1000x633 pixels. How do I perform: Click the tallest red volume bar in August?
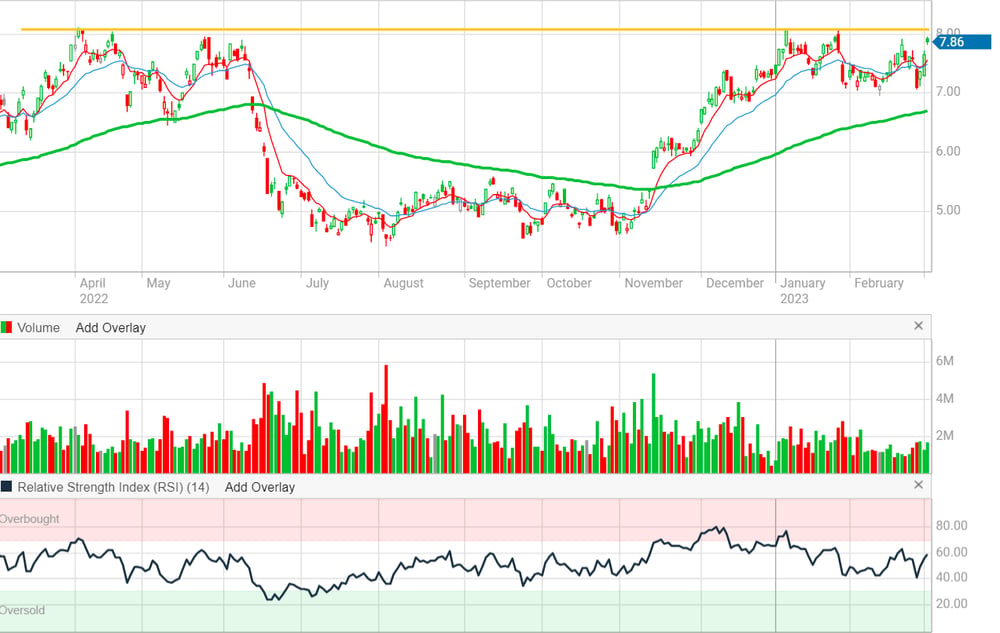386,419
